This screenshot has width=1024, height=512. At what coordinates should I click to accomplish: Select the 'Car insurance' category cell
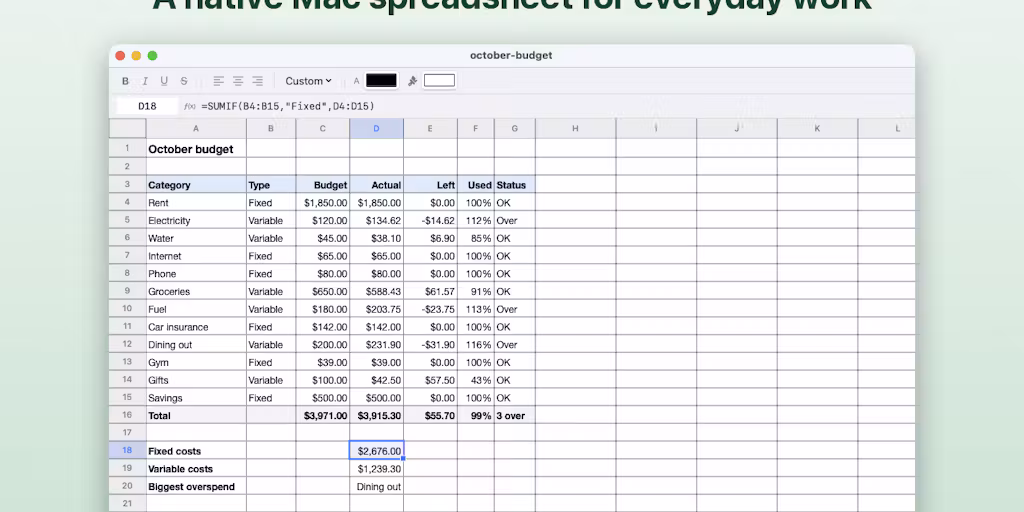196,327
